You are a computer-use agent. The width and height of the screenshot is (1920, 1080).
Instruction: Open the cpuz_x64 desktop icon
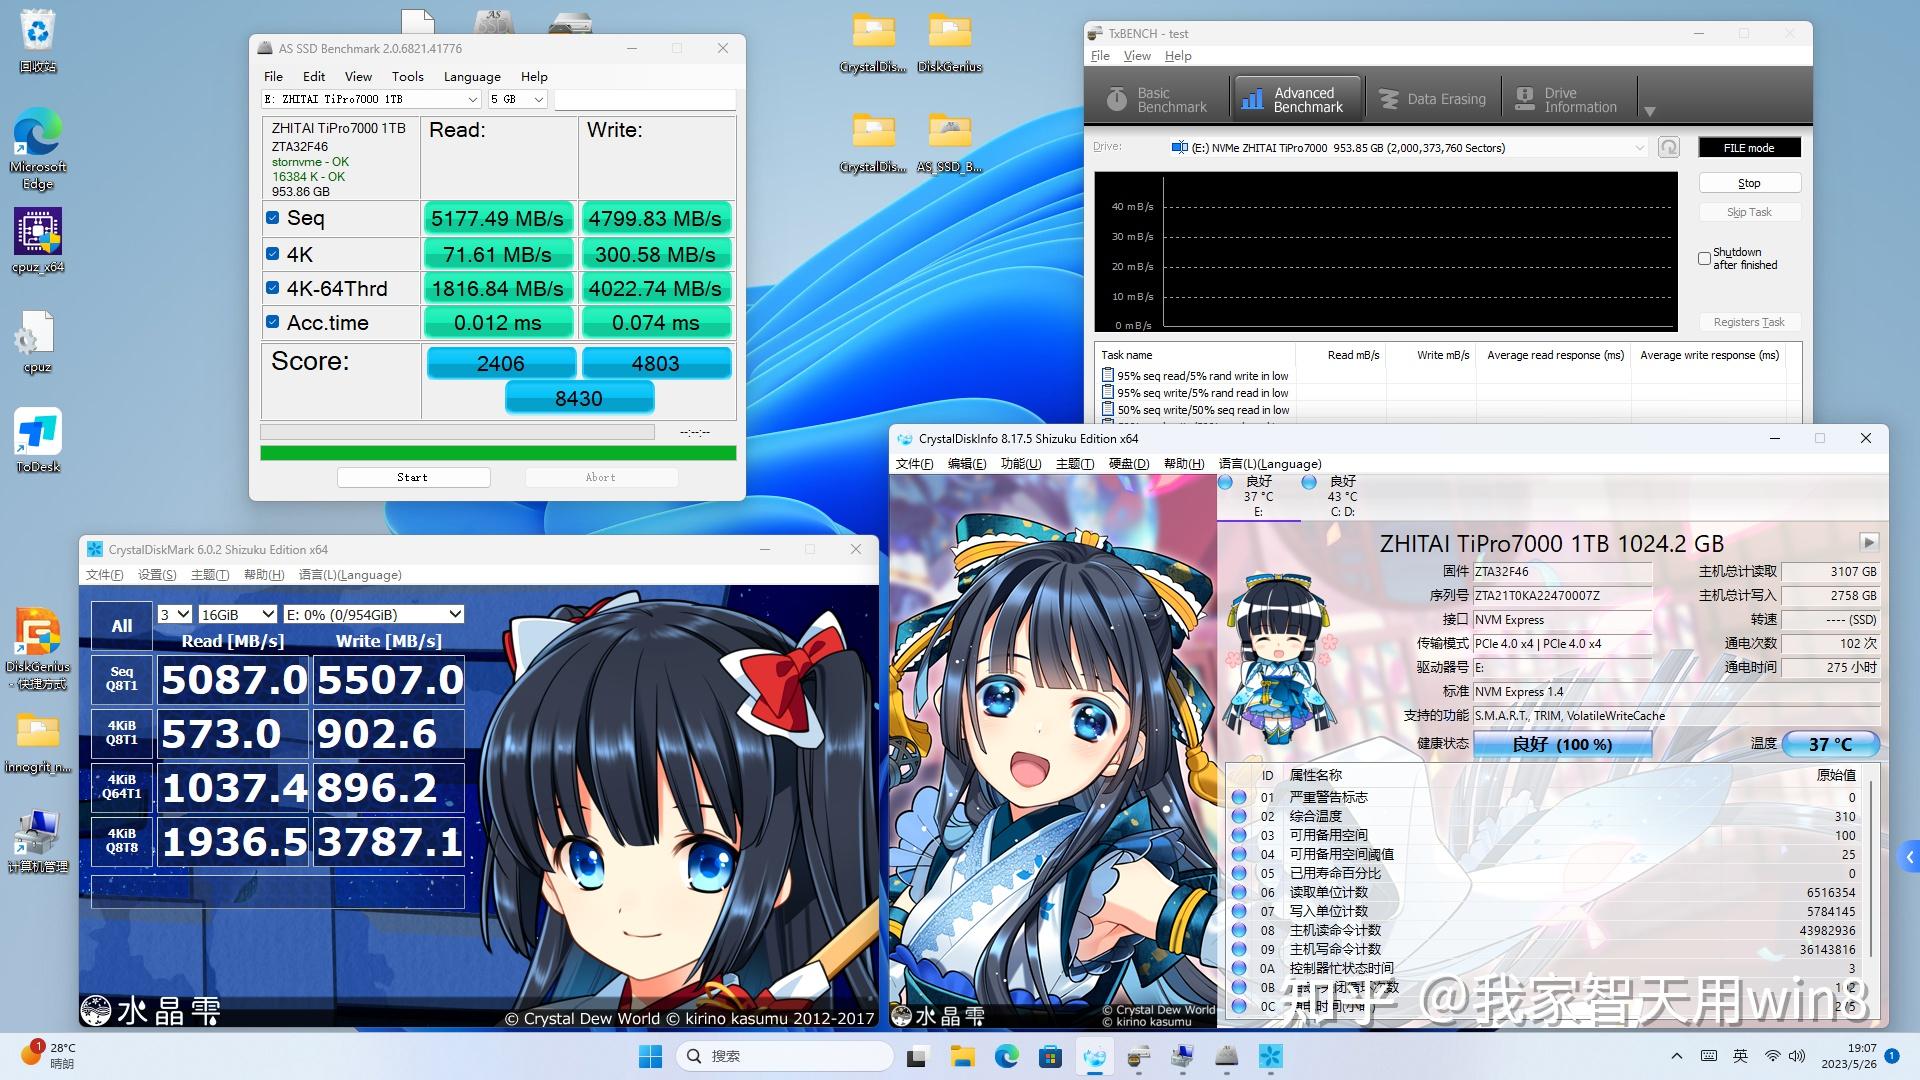[x=37, y=233]
